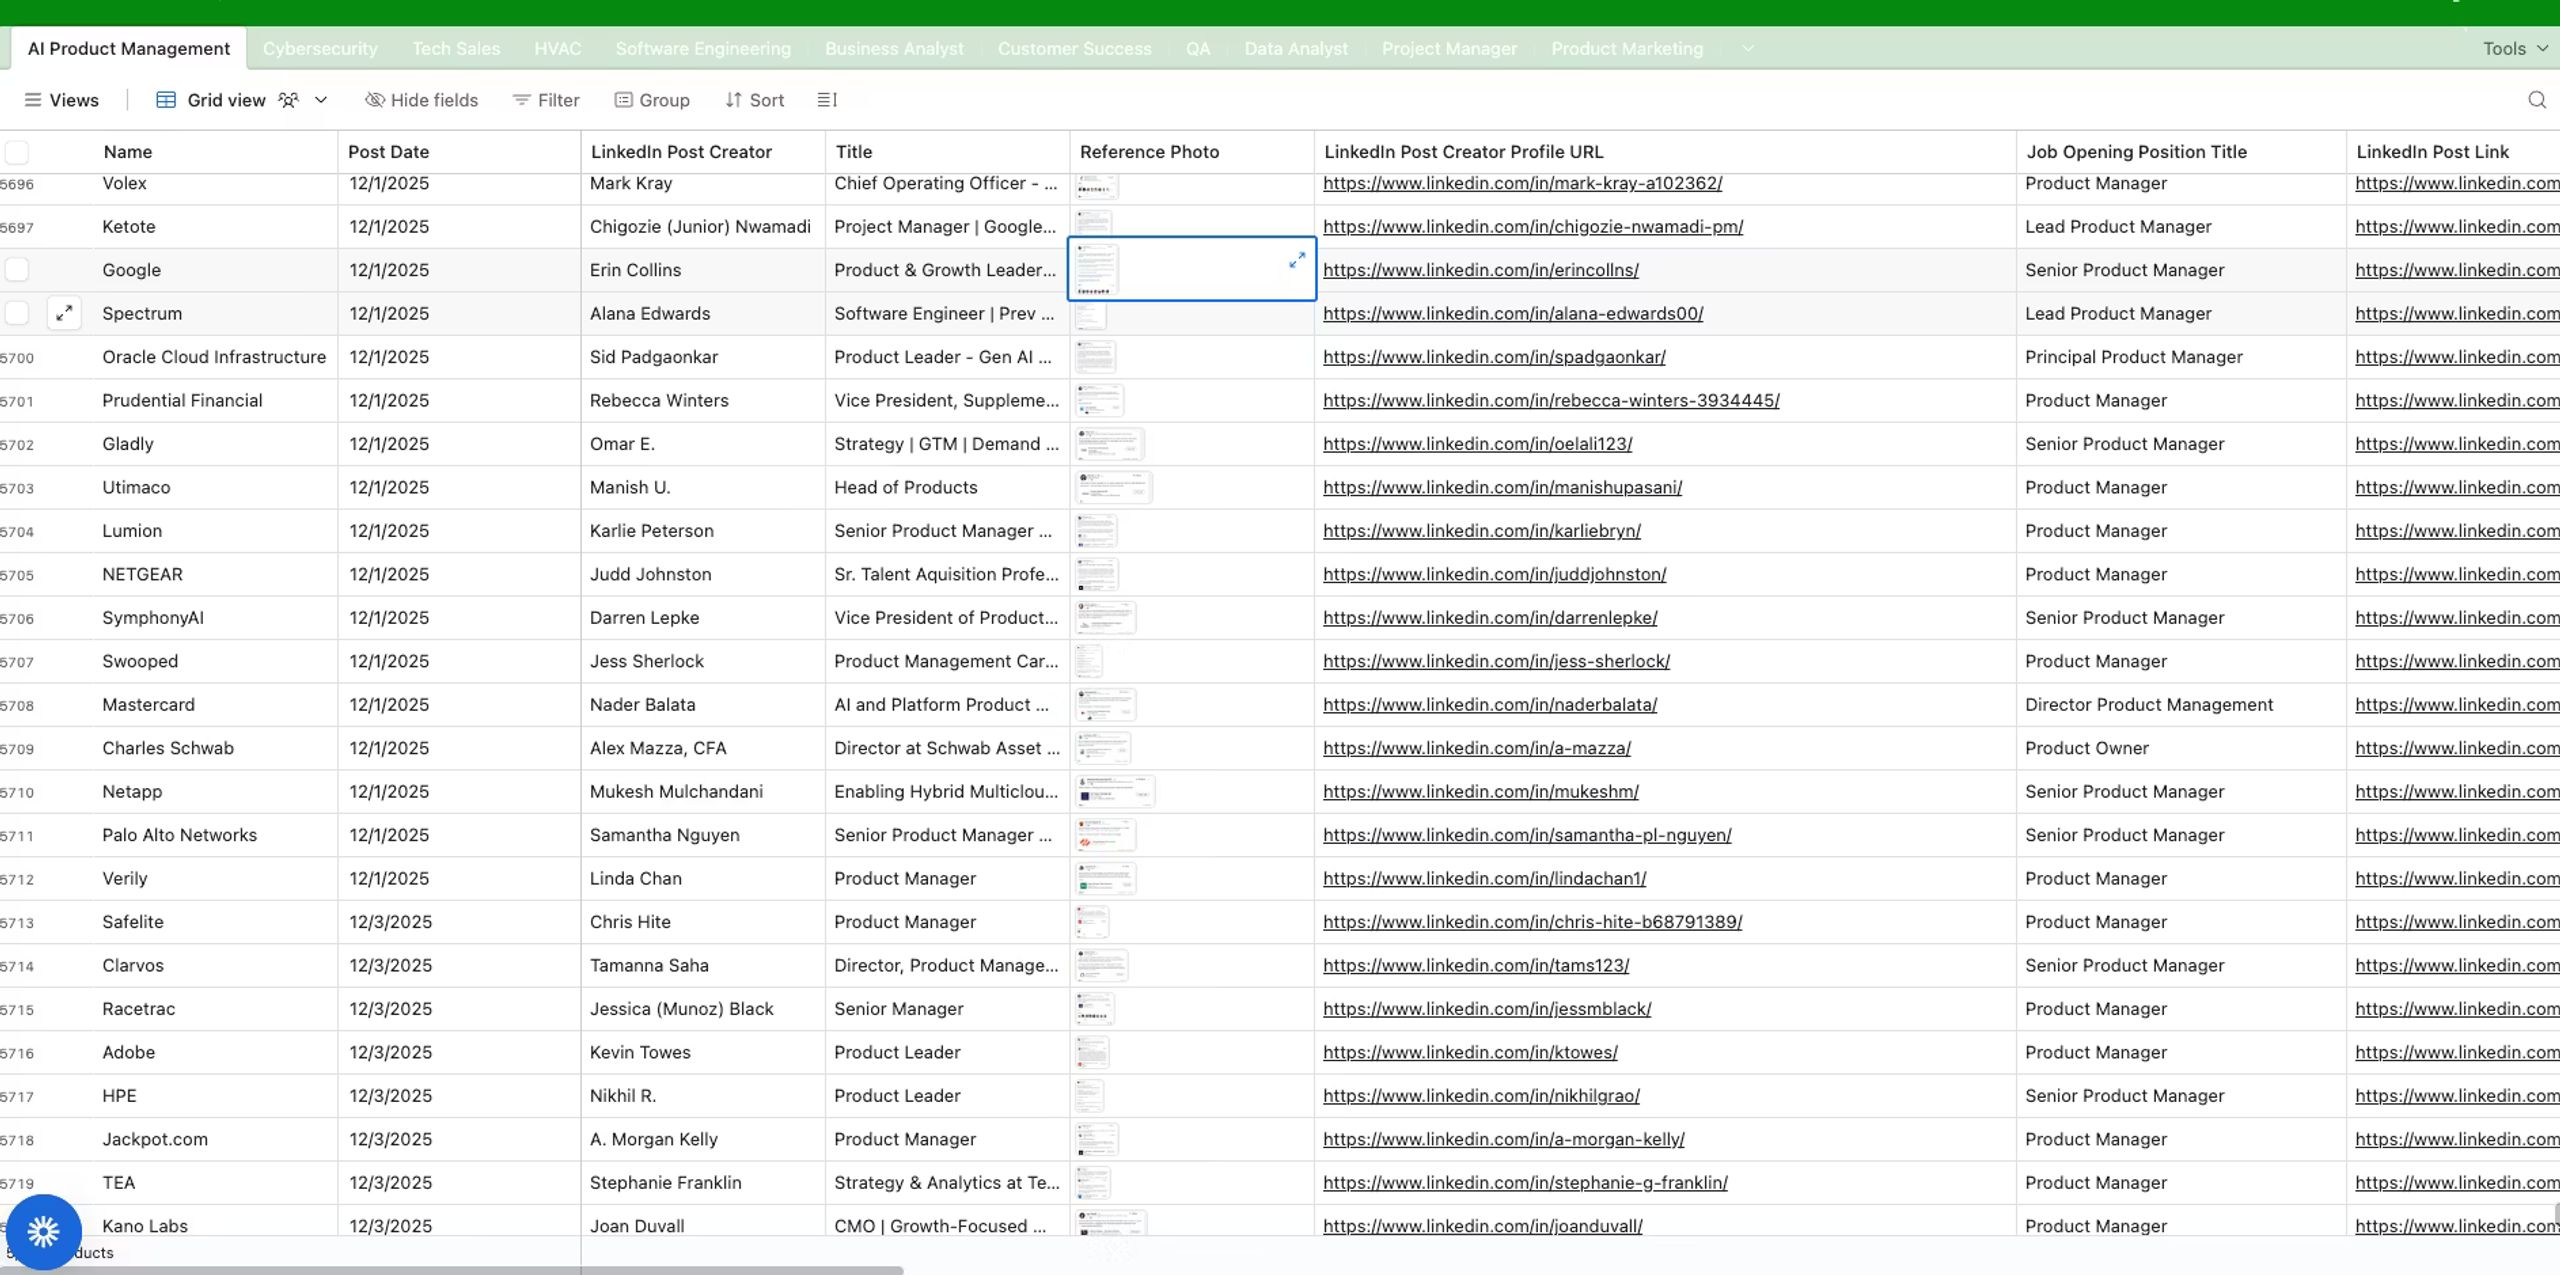Viewport: 2560px width, 1275px height.
Task: Click the Post Date column header
Action: [459, 152]
